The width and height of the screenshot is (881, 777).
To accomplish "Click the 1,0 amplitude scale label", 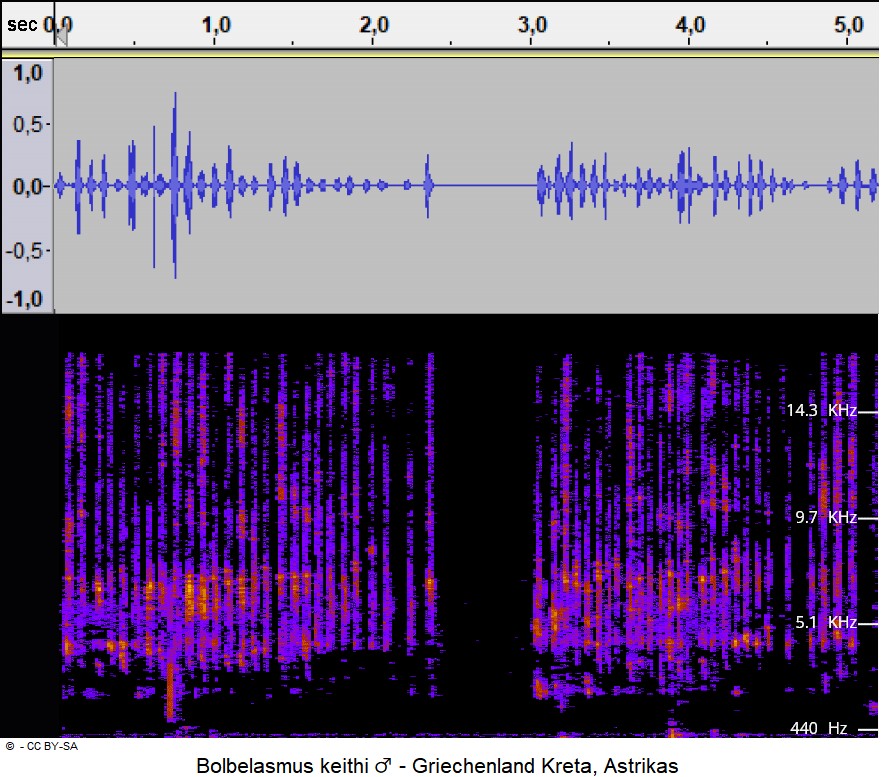I will click(28, 73).
